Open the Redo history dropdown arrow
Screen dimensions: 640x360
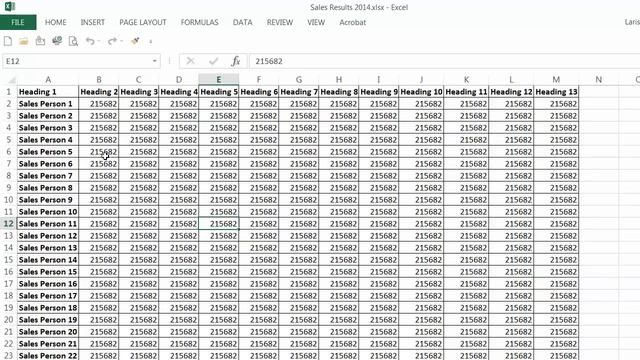121,41
